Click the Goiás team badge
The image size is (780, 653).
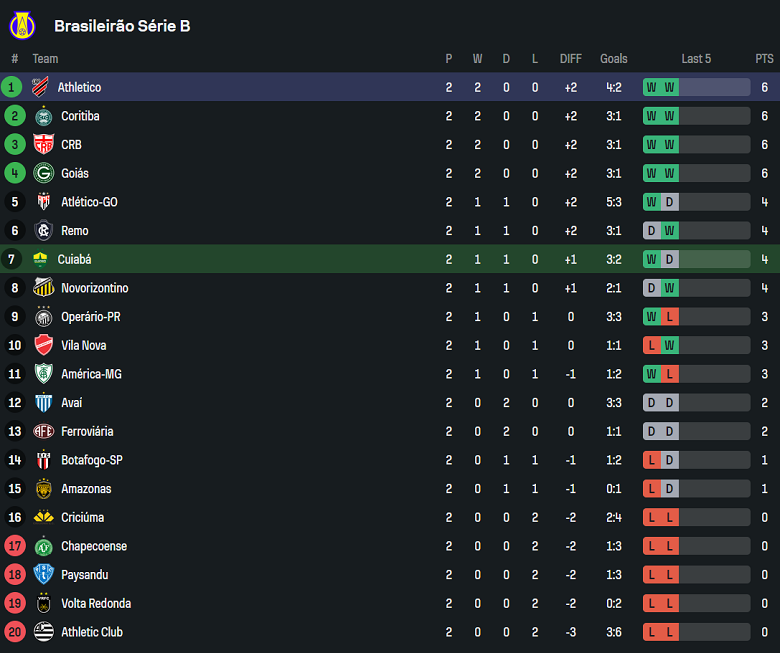[x=43, y=173]
